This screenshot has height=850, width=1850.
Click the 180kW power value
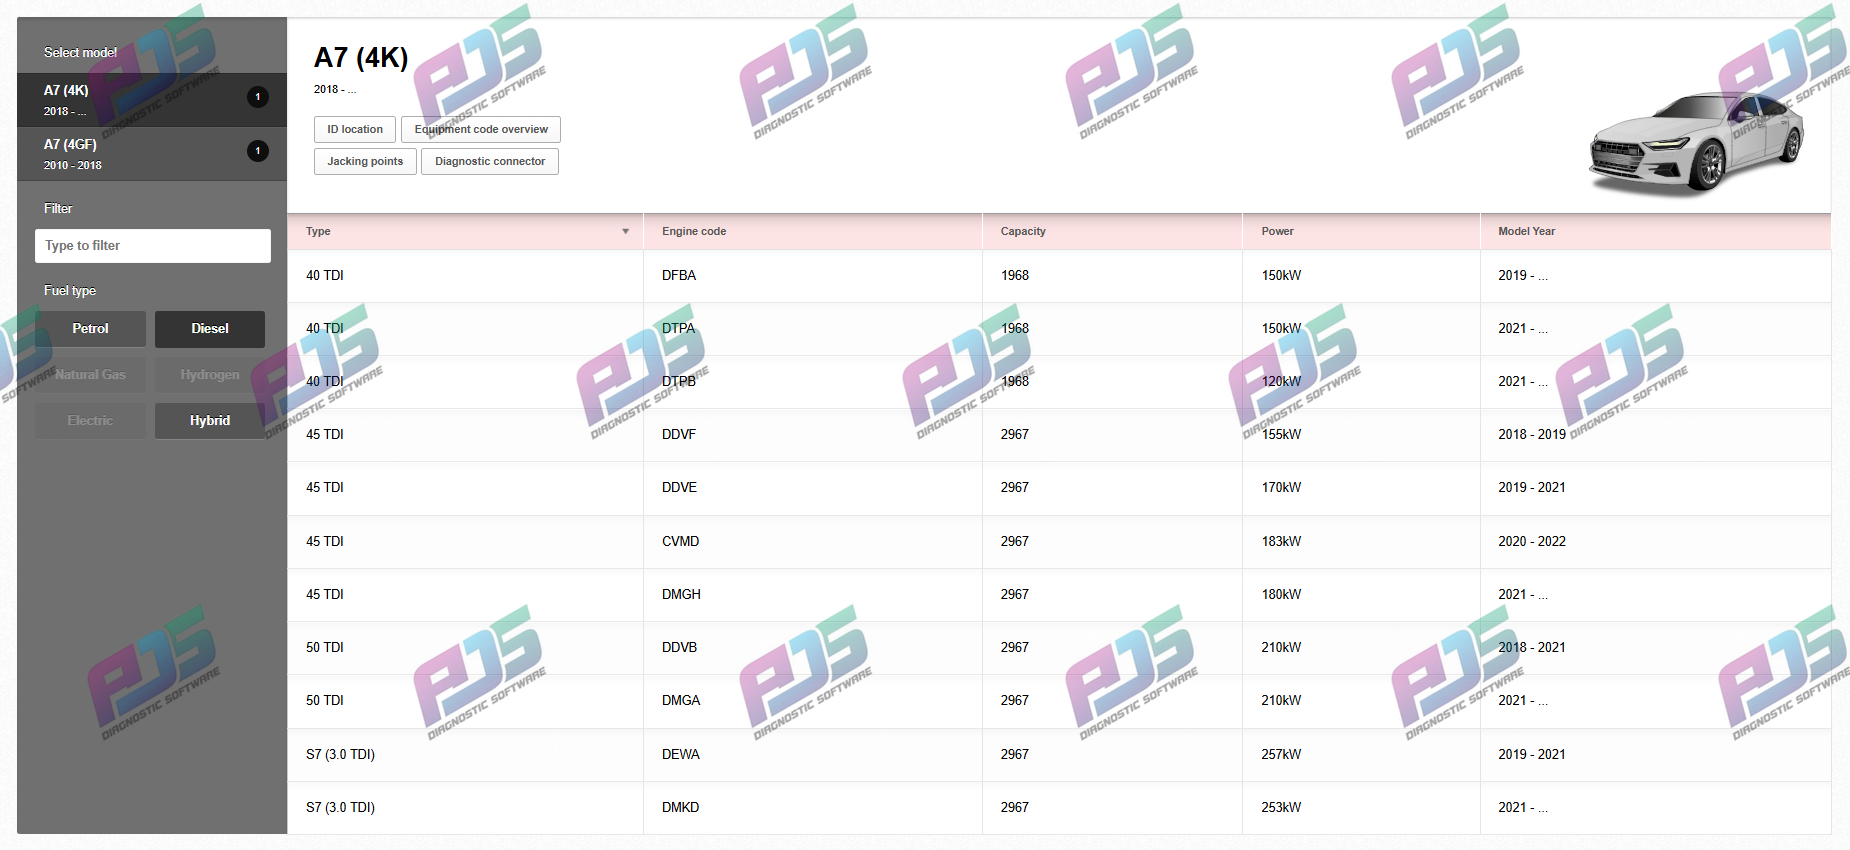1281,595
